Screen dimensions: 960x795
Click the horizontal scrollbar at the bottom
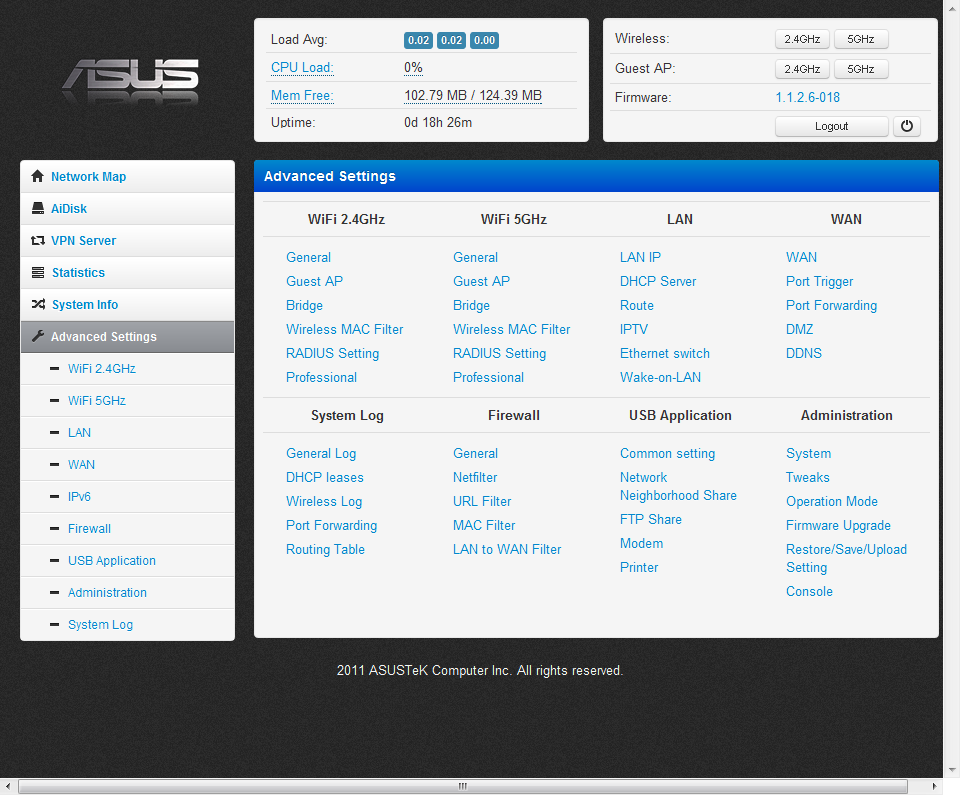point(462,786)
